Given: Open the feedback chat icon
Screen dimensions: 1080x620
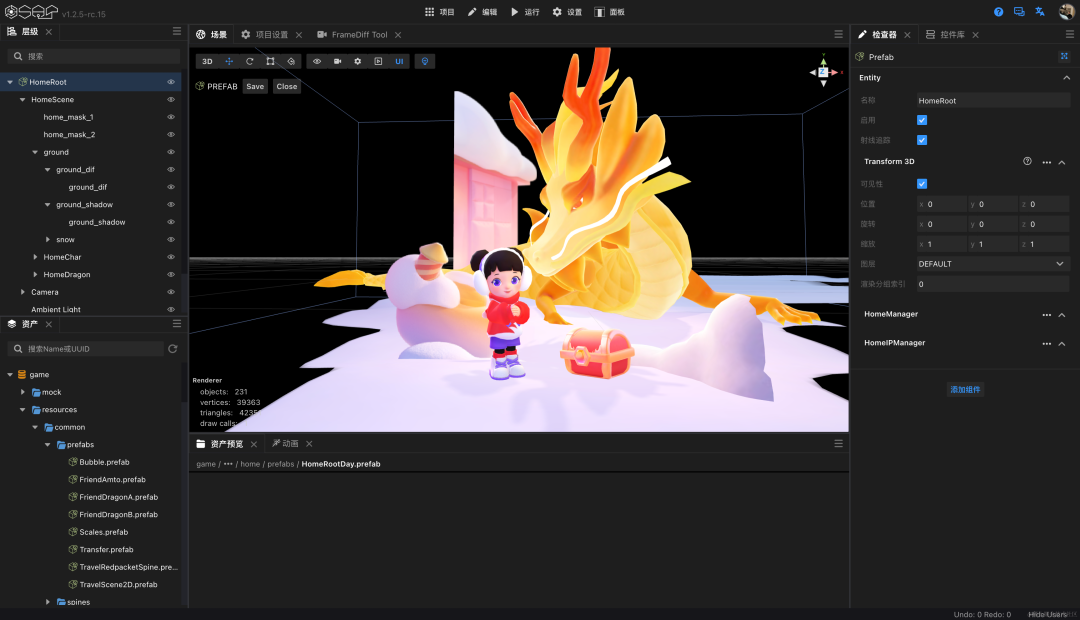Looking at the screenshot, I should click(1019, 12).
